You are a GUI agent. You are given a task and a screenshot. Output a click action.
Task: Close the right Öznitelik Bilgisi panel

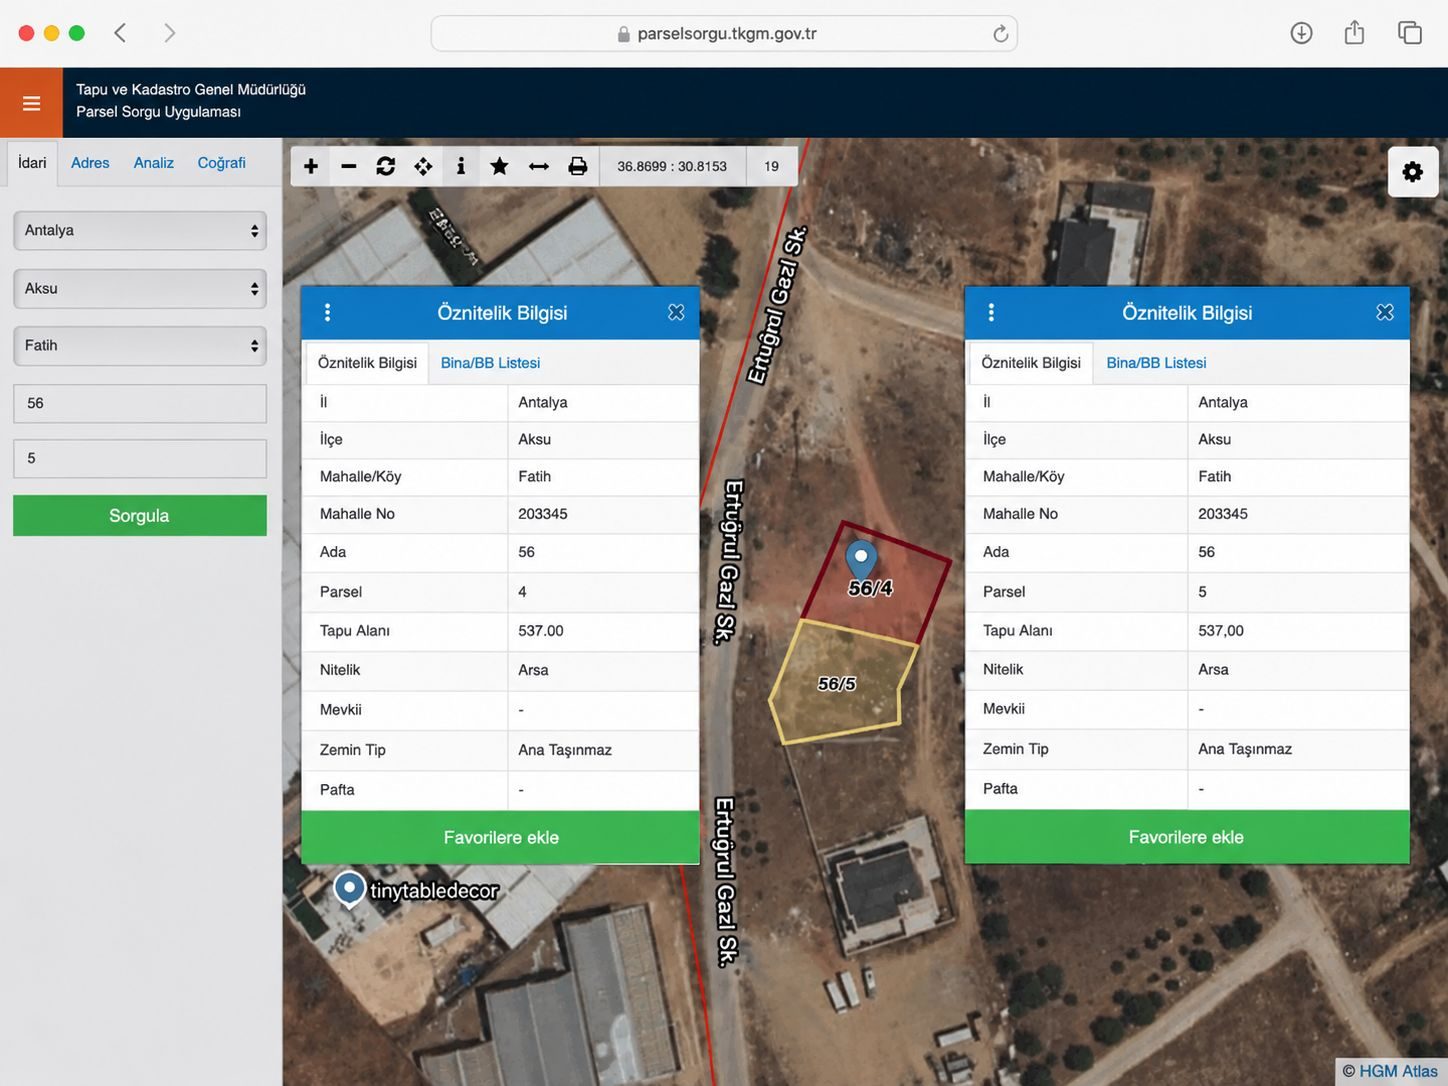point(1385,313)
